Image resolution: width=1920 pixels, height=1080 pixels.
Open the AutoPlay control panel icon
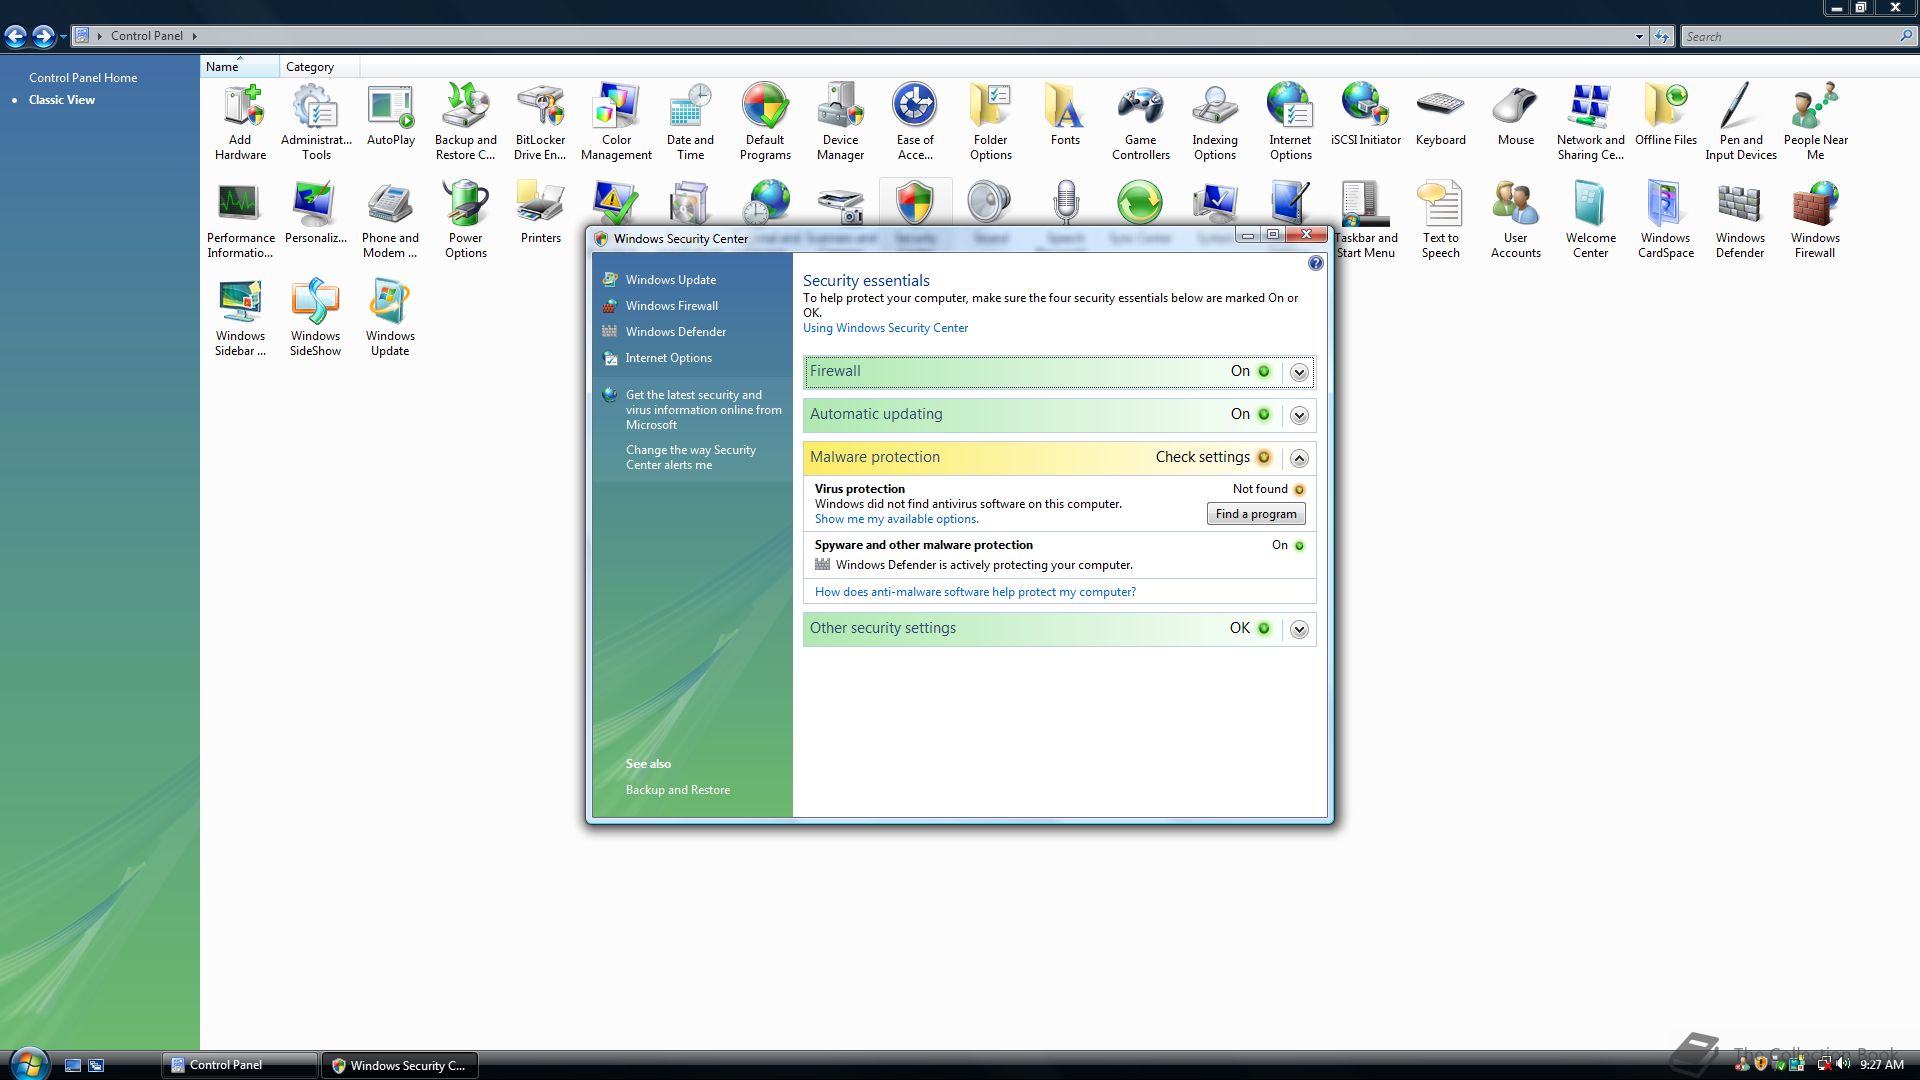(x=390, y=115)
